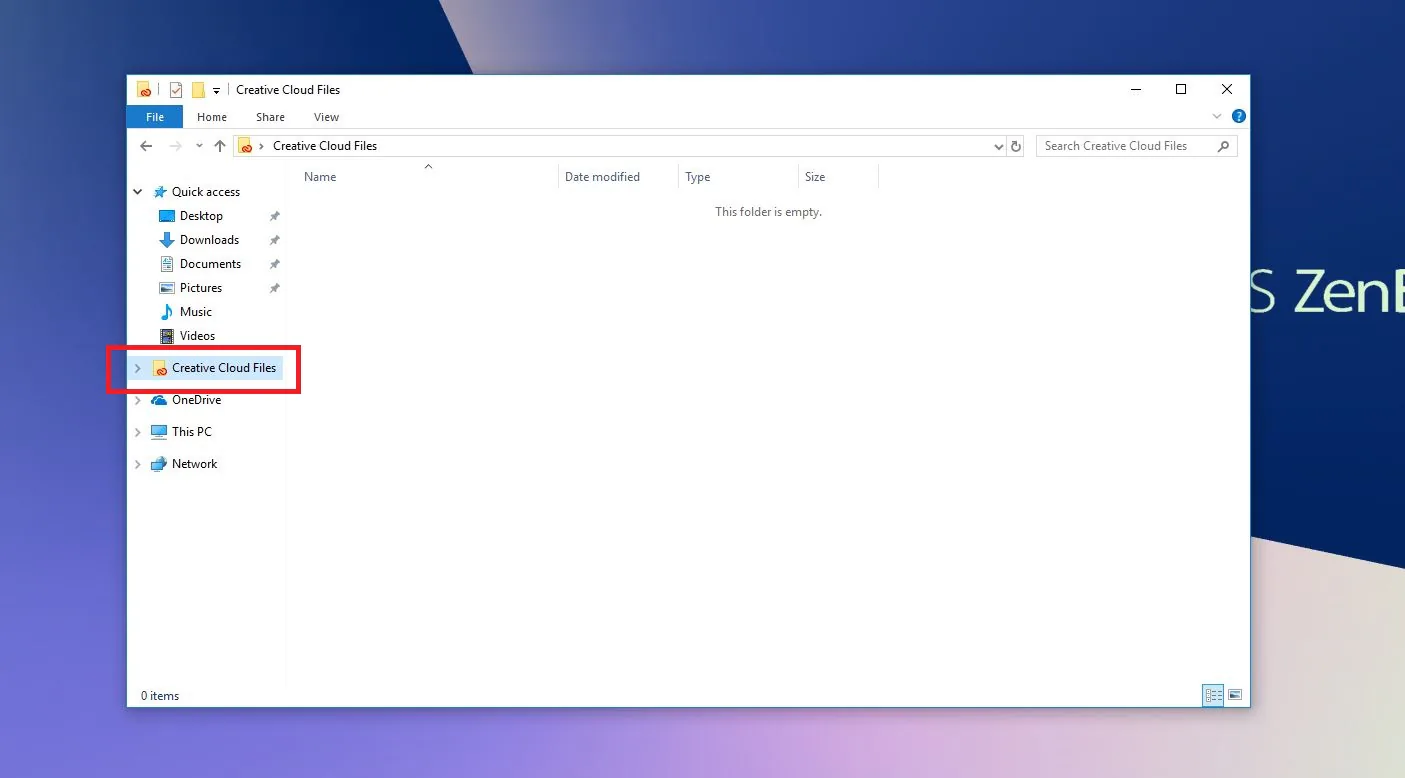The width and height of the screenshot is (1405, 778).
Task: Open the File menu
Action: point(155,117)
